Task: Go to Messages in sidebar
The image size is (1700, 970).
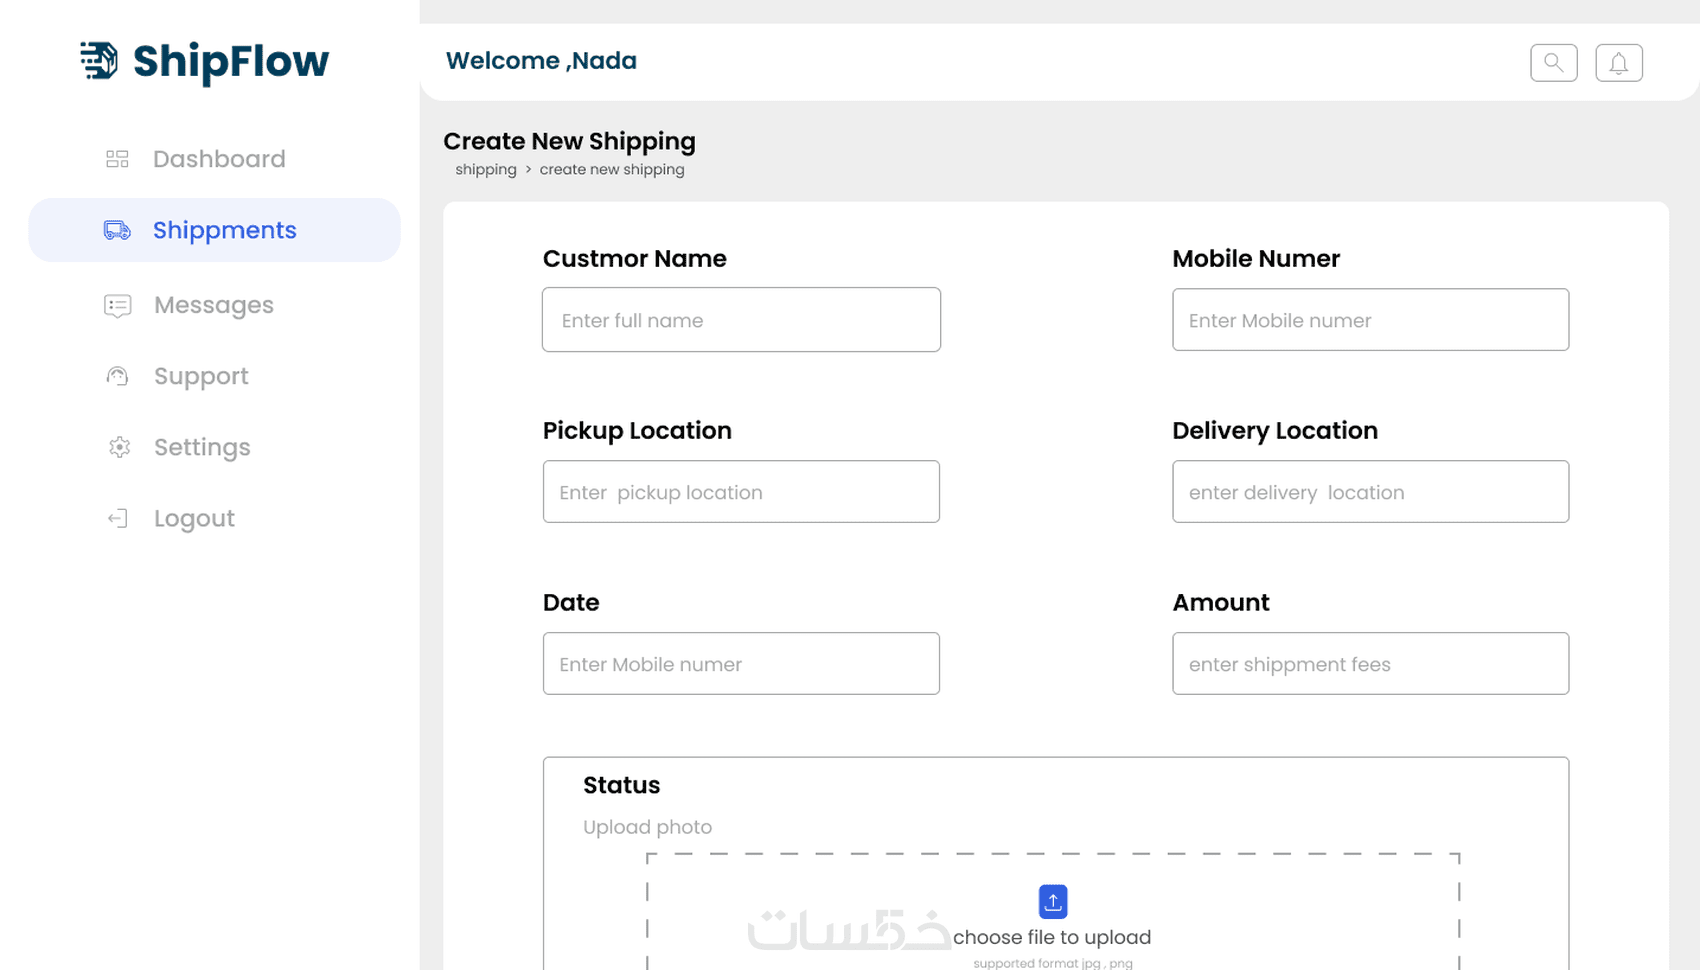Action: pyautogui.click(x=214, y=305)
